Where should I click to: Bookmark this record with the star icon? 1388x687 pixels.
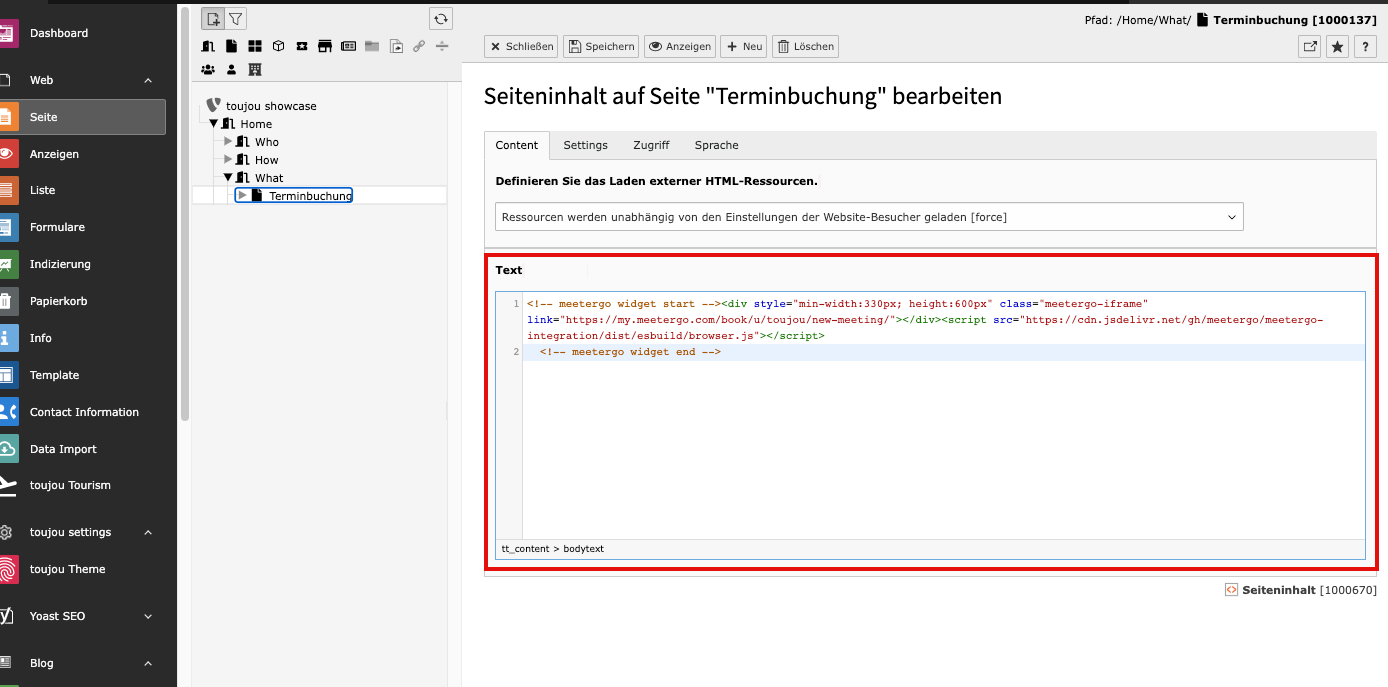[1337, 46]
